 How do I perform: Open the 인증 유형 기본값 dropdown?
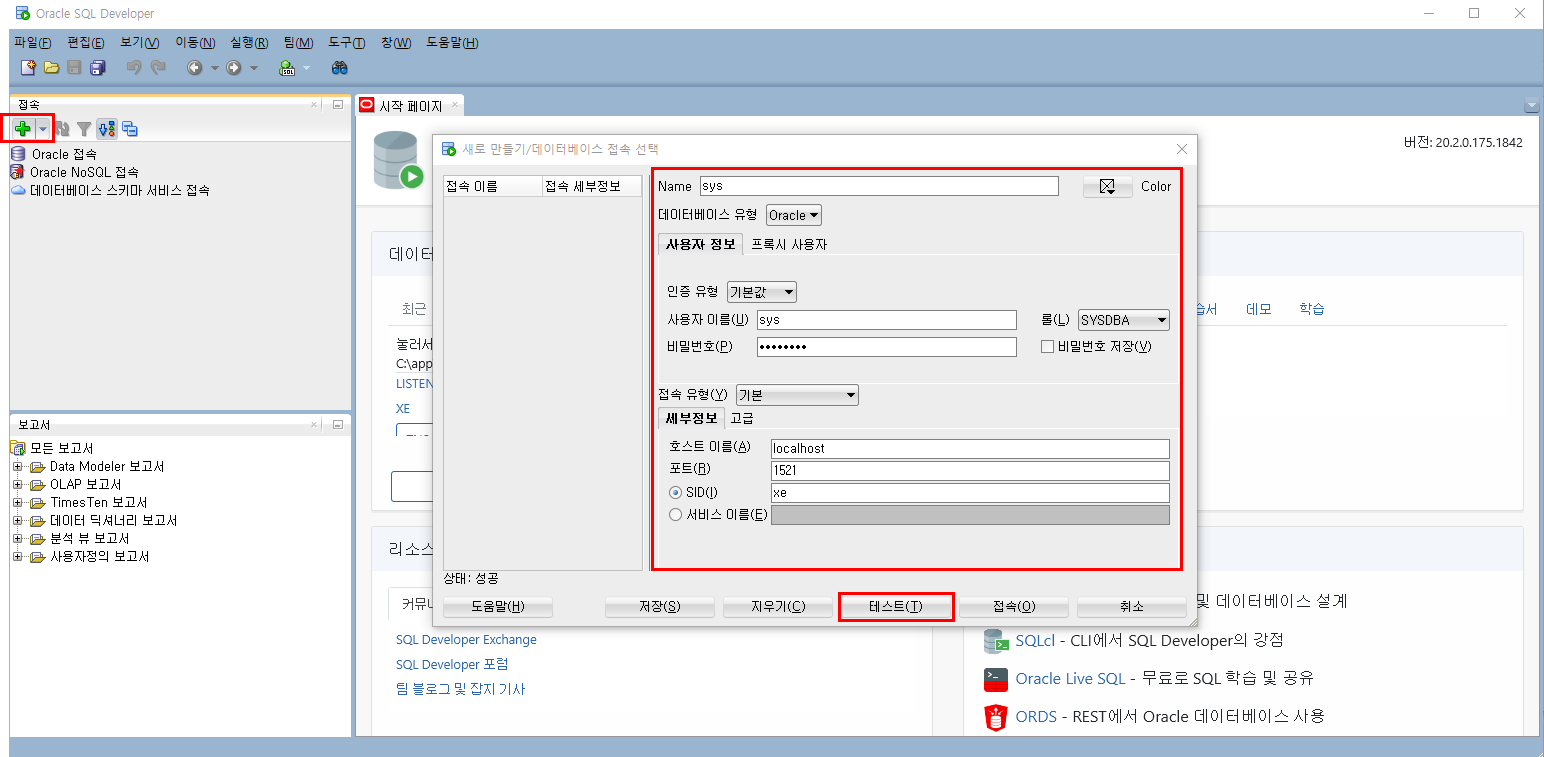click(x=762, y=292)
